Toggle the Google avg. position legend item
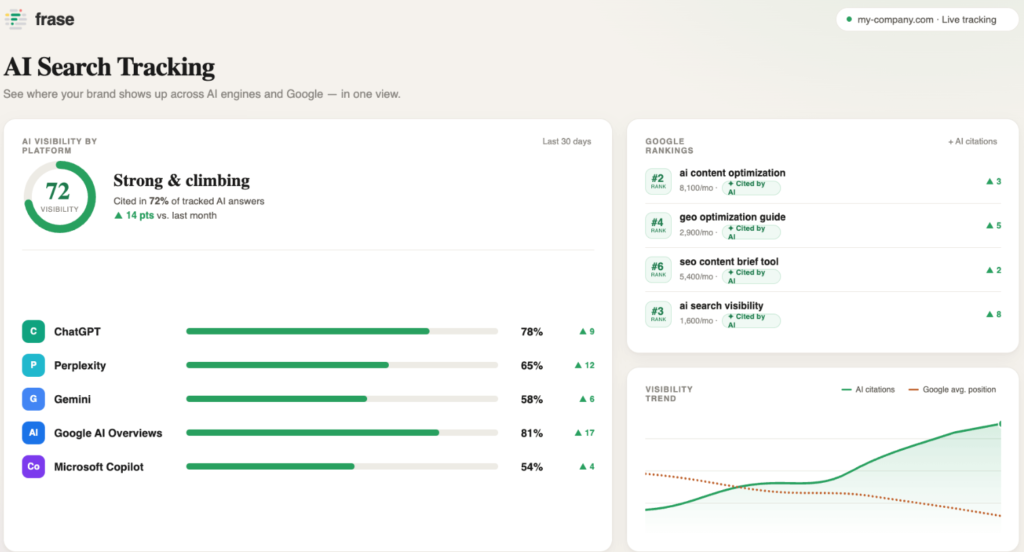This screenshot has height=552, width=1024. [x=952, y=389]
